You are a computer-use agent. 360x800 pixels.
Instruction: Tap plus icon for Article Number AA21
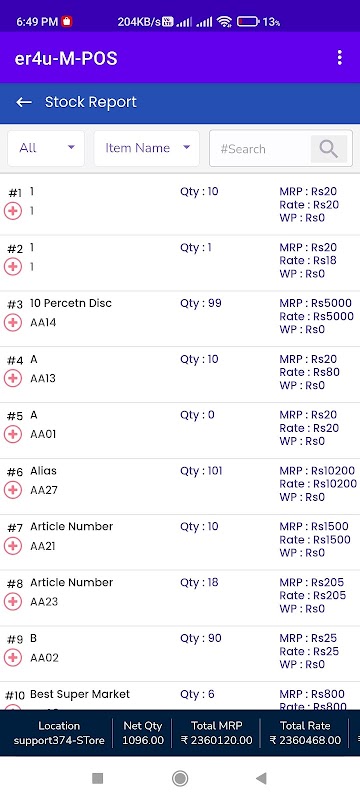click(x=13, y=546)
